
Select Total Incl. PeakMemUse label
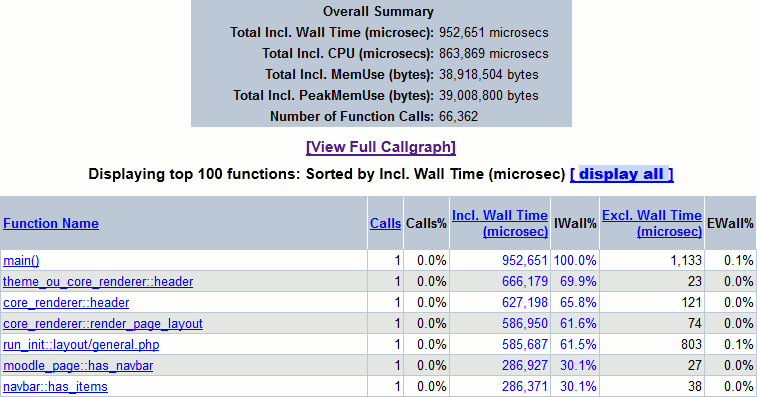pos(334,96)
